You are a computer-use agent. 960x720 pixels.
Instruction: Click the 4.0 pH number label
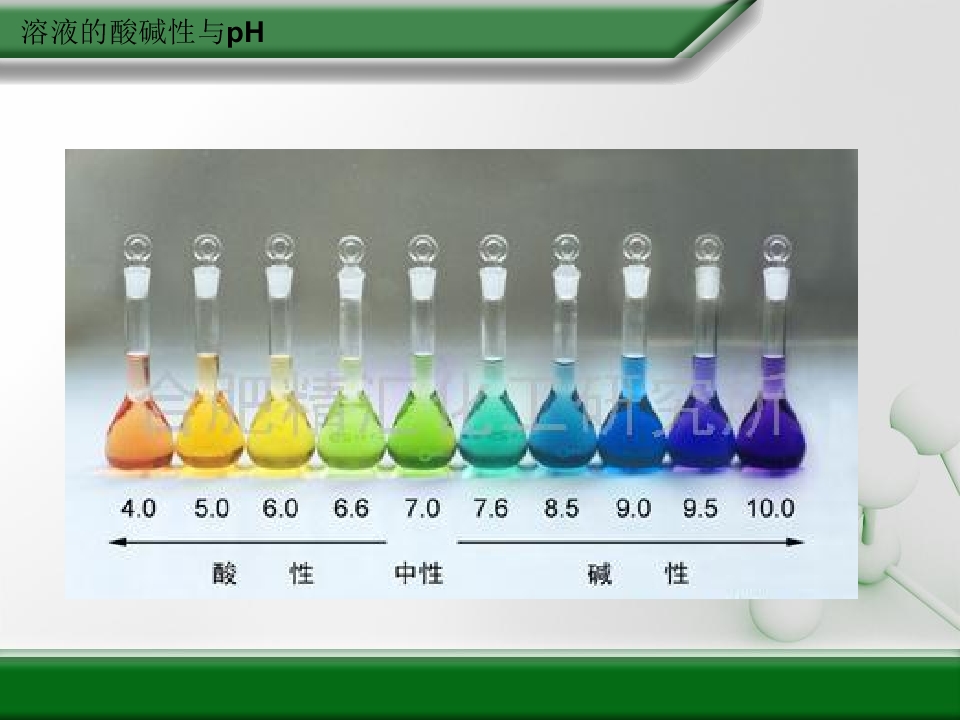click(138, 508)
